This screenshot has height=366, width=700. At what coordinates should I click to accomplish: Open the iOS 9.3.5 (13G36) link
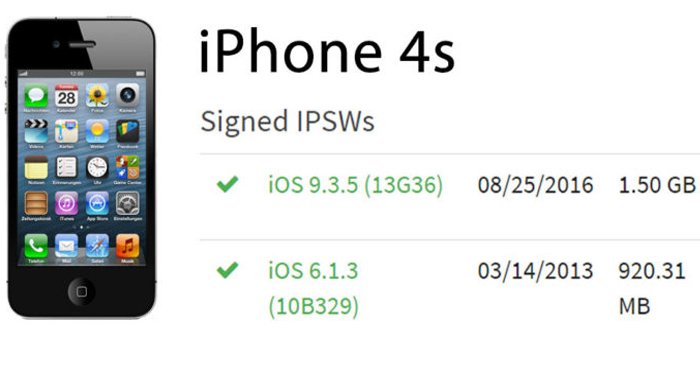click(x=355, y=185)
